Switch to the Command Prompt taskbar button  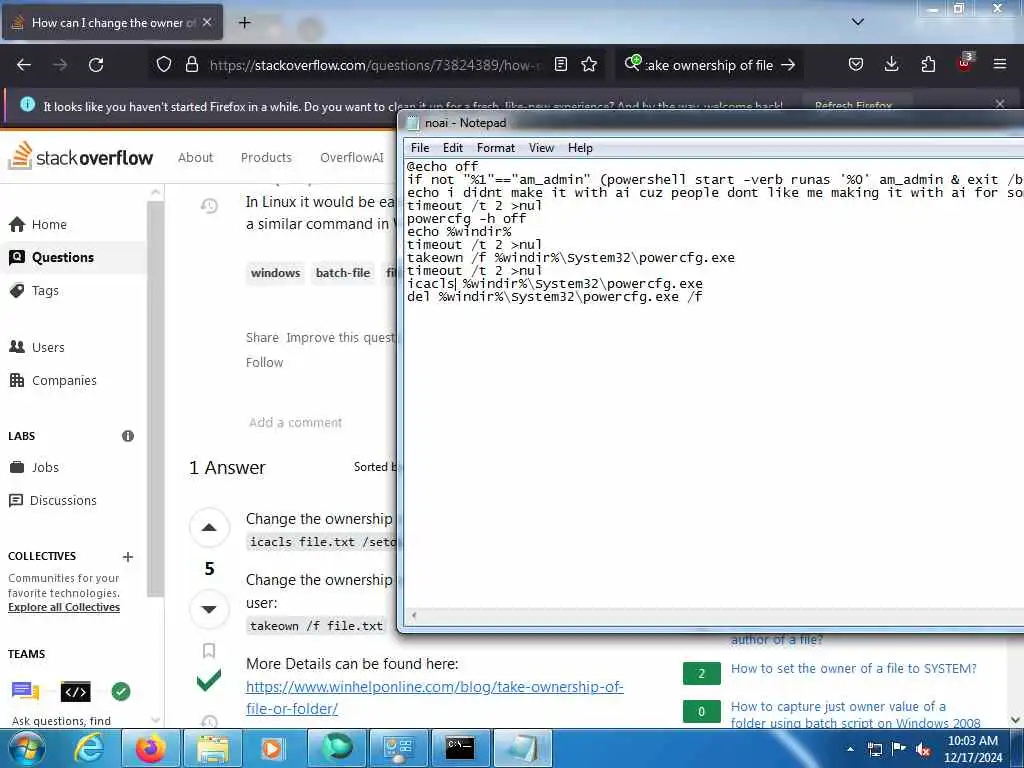pyautogui.click(x=460, y=748)
